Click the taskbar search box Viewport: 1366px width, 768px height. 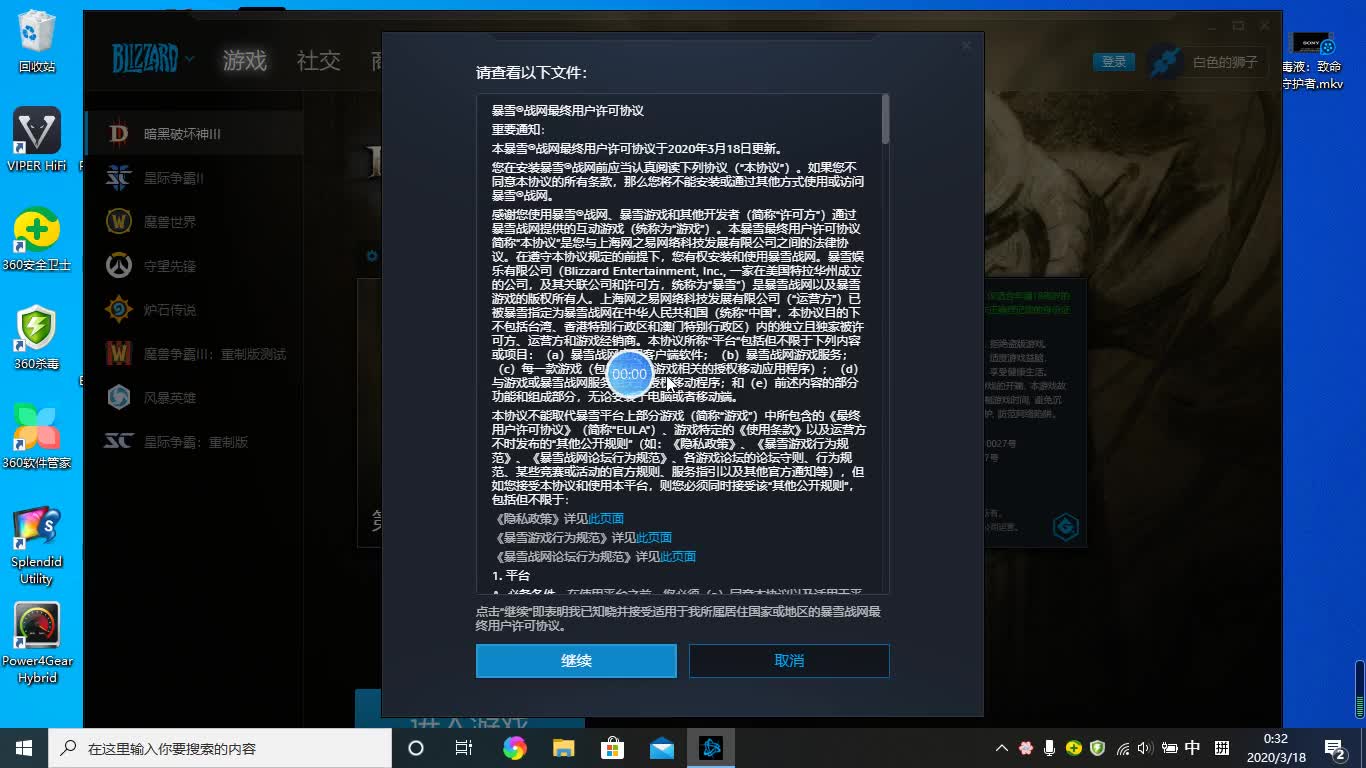pos(220,748)
